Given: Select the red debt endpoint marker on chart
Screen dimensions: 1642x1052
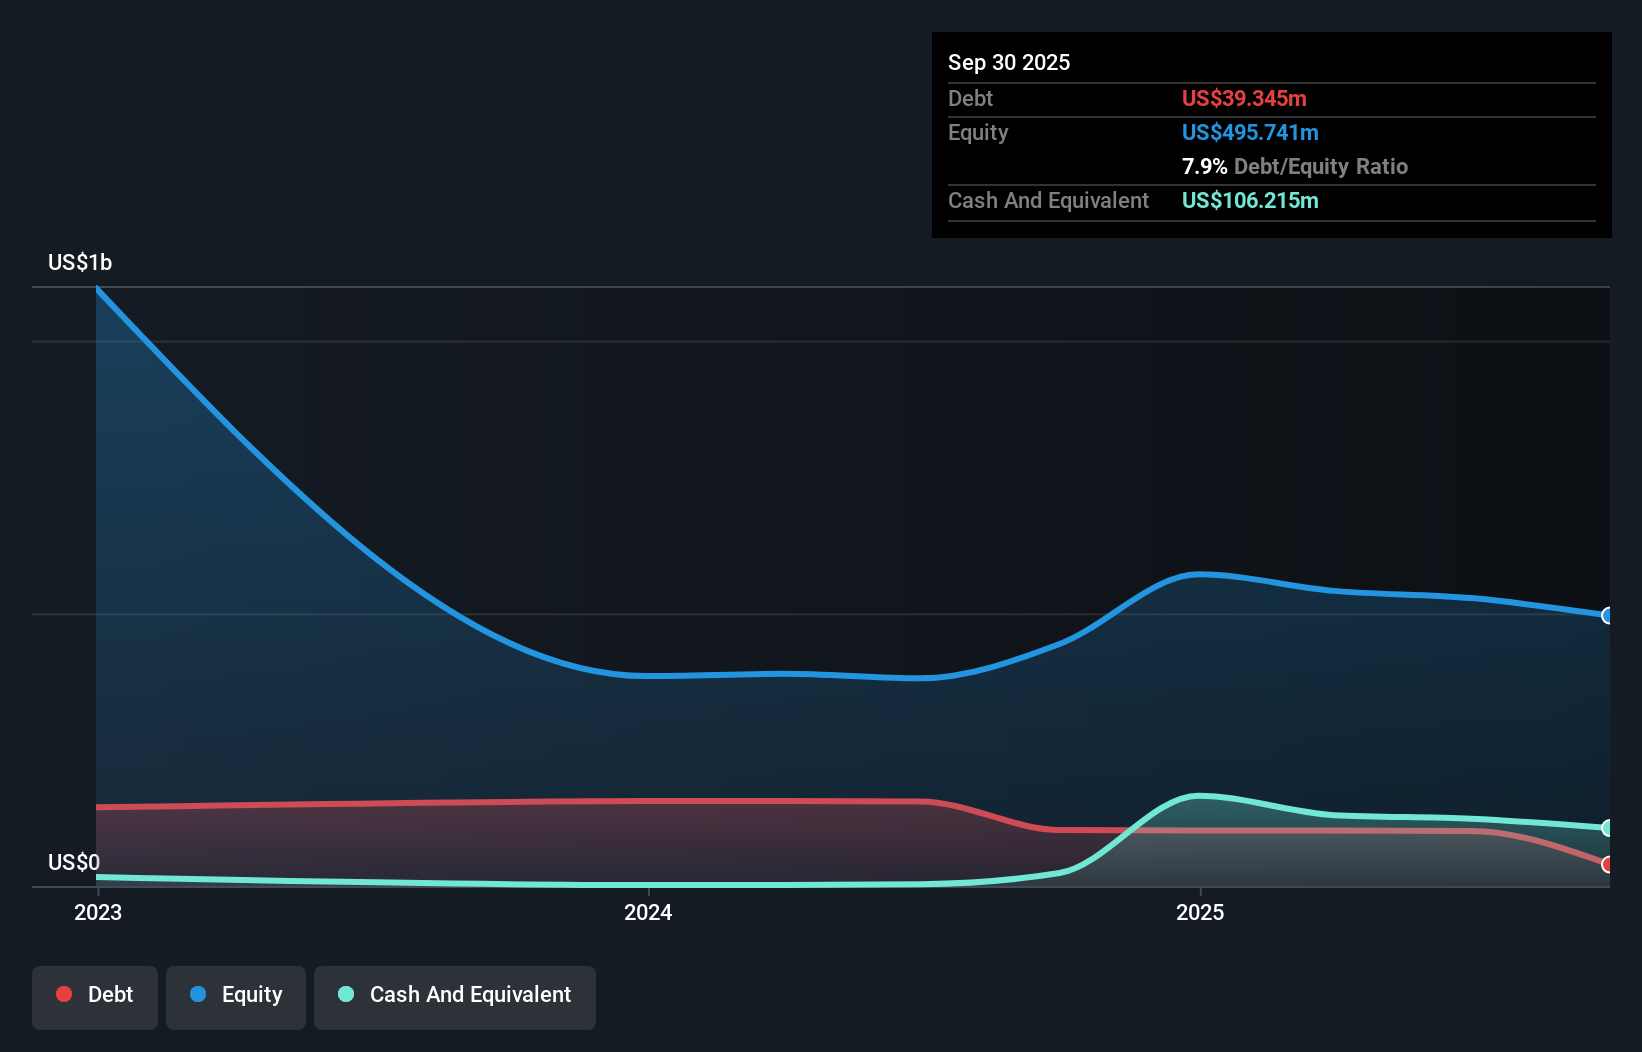Looking at the screenshot, I should pos(1607,866).
